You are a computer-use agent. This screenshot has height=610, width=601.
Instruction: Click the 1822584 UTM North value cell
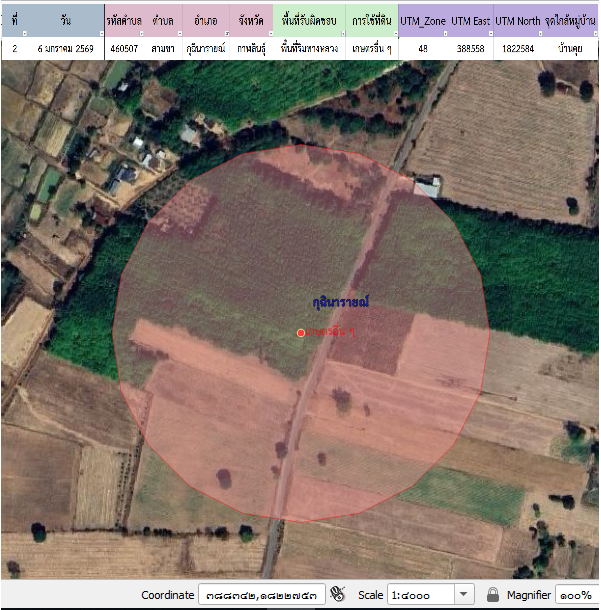[x=518, y=48]
